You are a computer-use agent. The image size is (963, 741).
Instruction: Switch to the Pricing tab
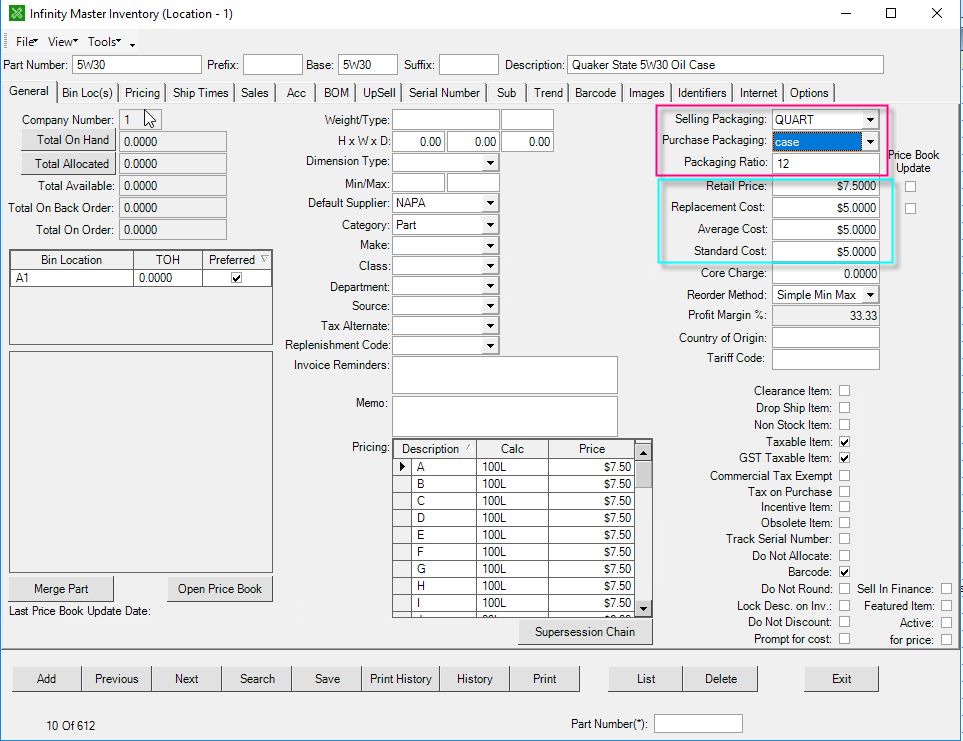tap(142, 92)
